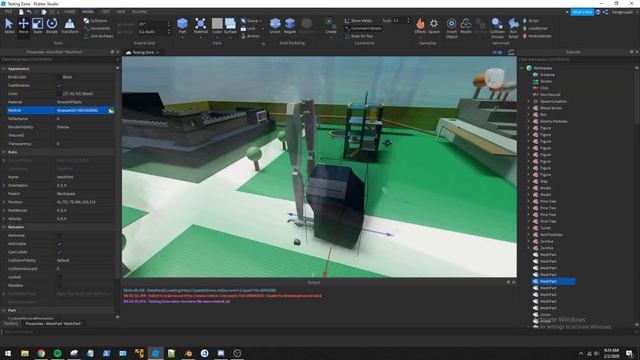
Task: Apply Union to selected parts
Action: 275,25
